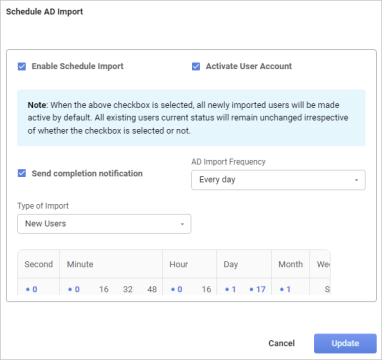Expand Type of Import dropdown

(104, 224)
